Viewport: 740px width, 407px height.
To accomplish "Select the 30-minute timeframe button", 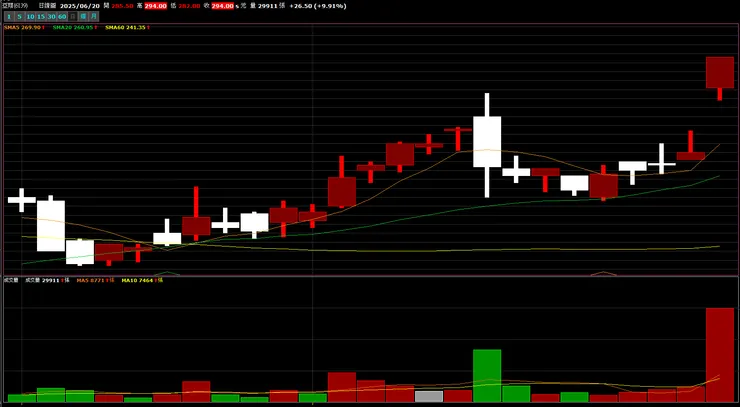I will (51, 17).
